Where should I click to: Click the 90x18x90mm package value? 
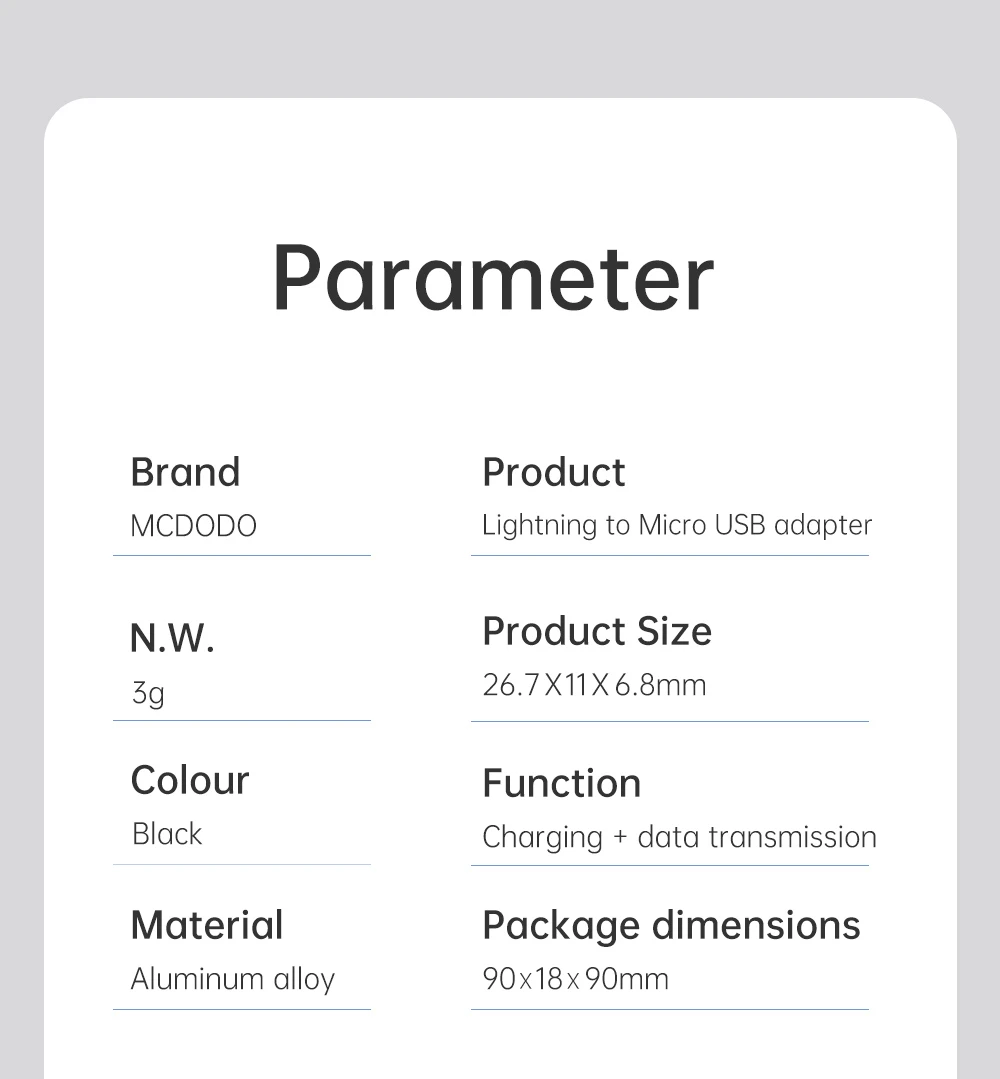click(x=575, y=979)
